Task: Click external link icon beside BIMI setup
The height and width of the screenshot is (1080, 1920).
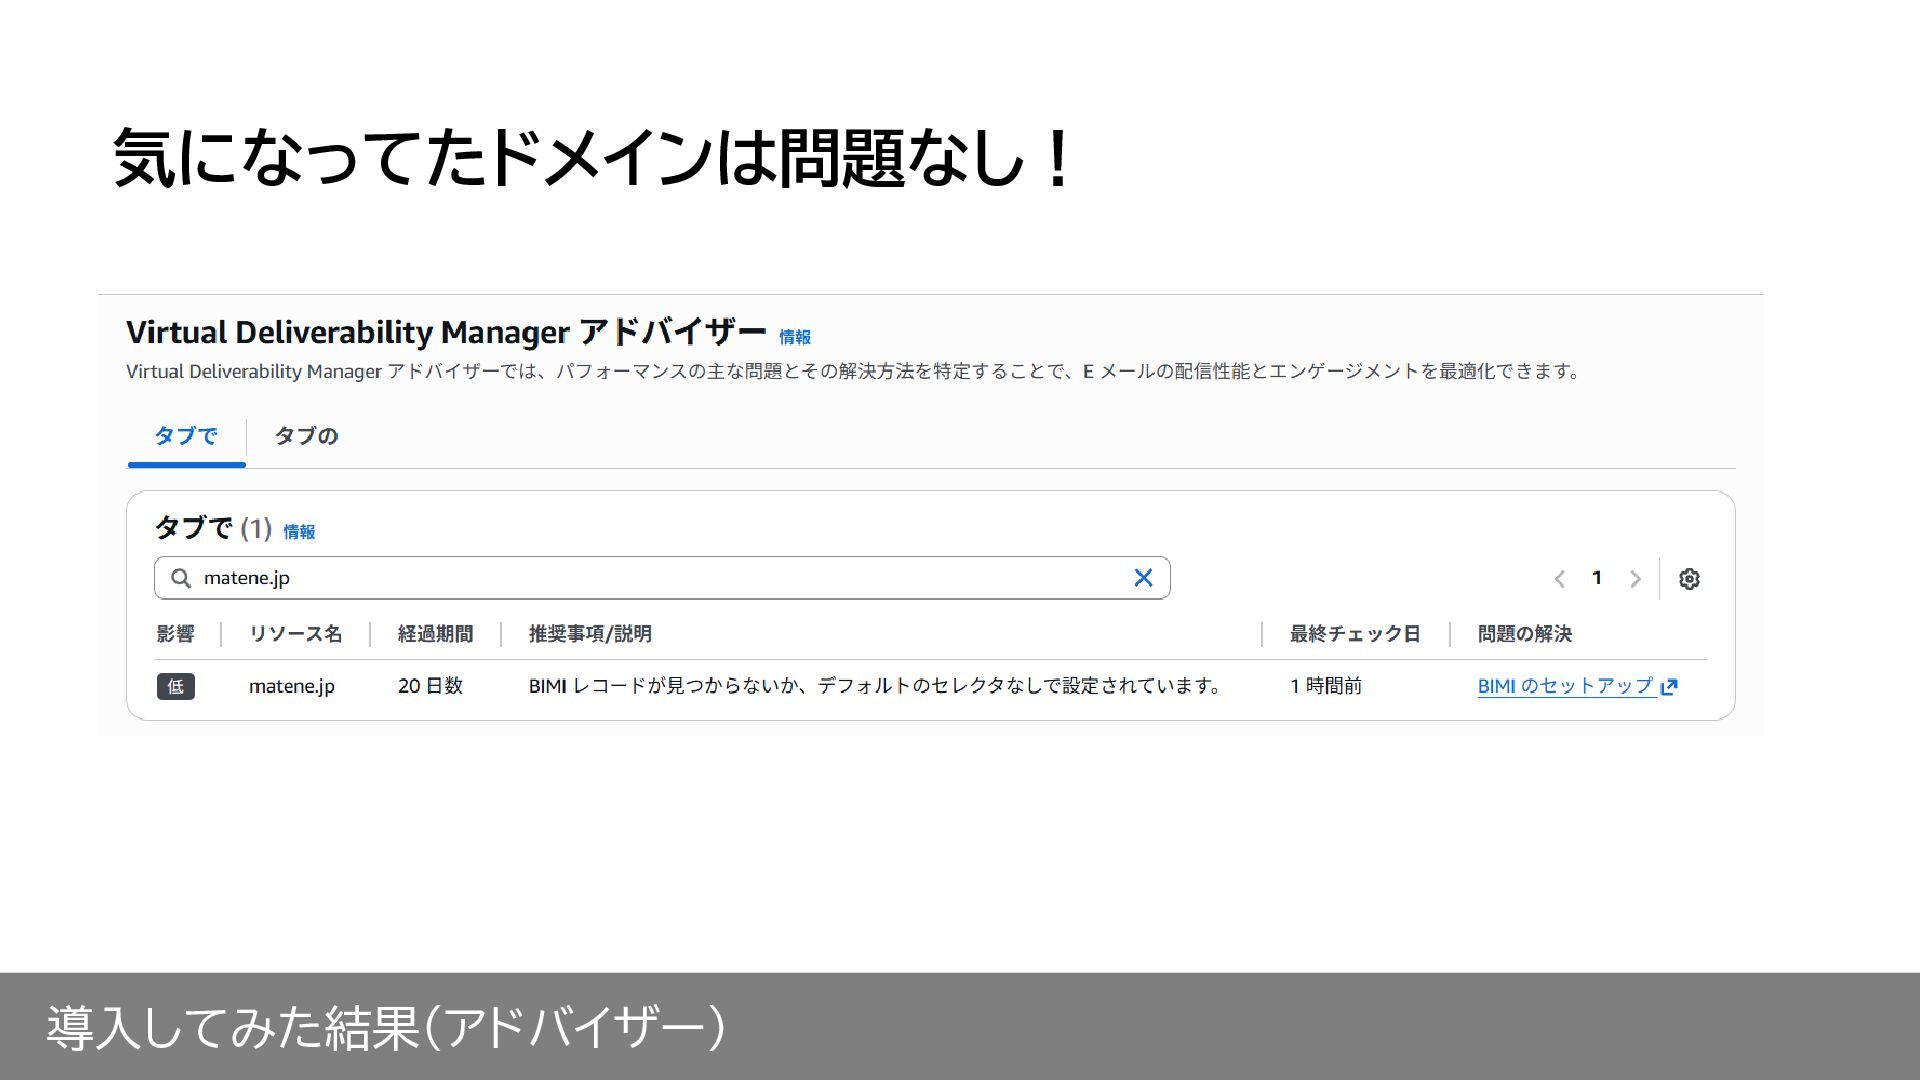Action: click(x=1669, y=687)
